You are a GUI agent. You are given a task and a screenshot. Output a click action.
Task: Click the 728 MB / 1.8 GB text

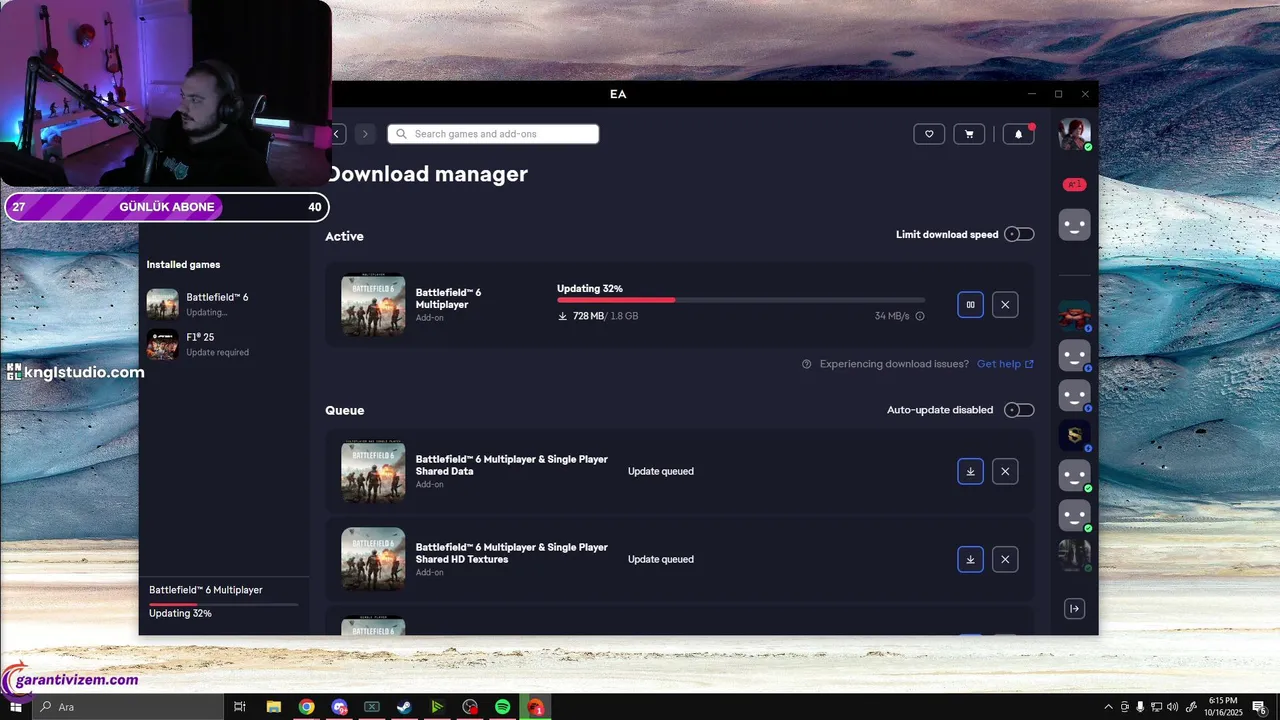tap(605, 316)
